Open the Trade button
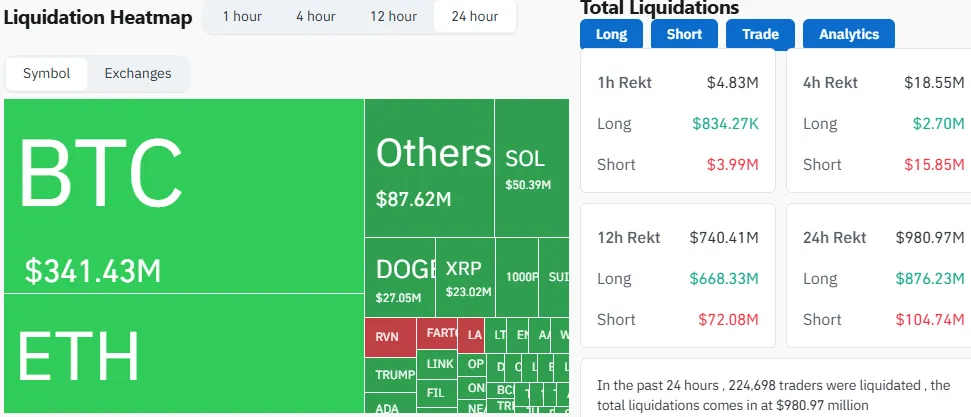The image size is (971, 417). [760, 35]
